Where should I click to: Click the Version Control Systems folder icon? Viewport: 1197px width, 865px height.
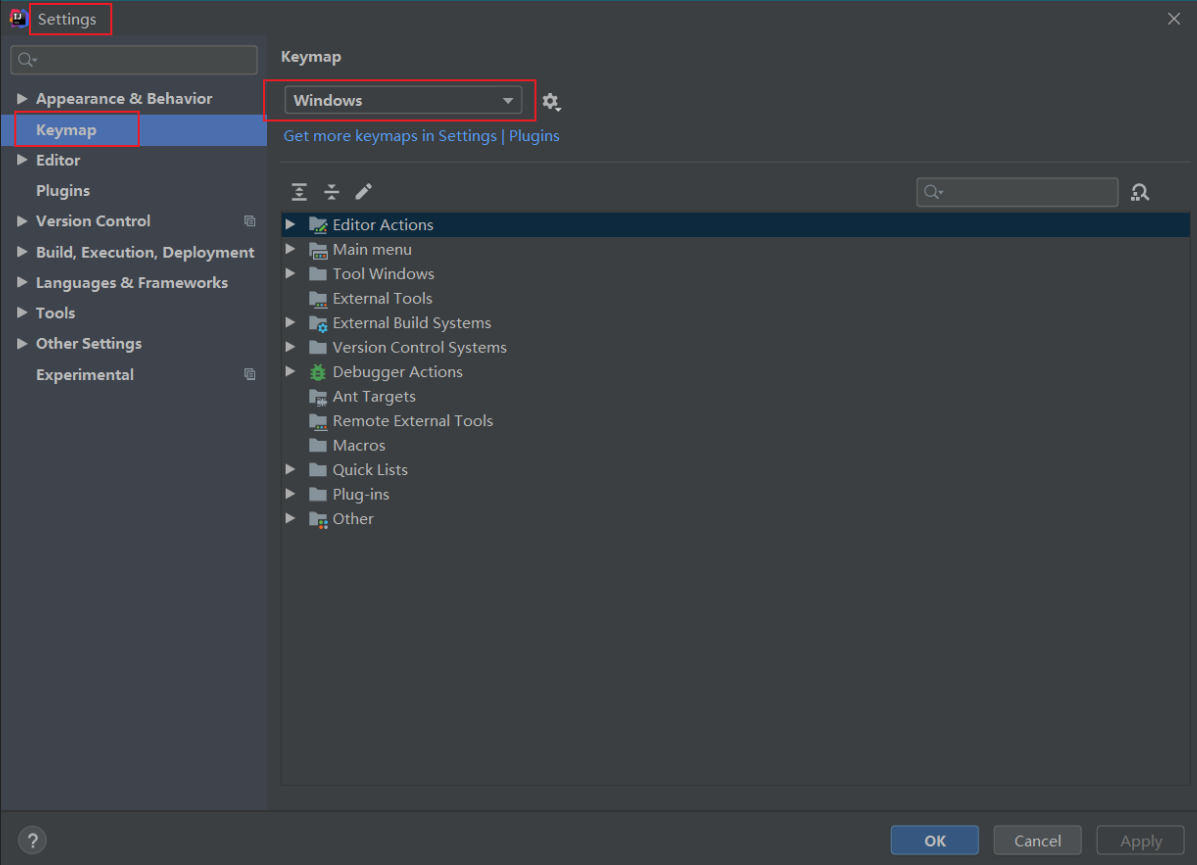[x=318, y=347]
